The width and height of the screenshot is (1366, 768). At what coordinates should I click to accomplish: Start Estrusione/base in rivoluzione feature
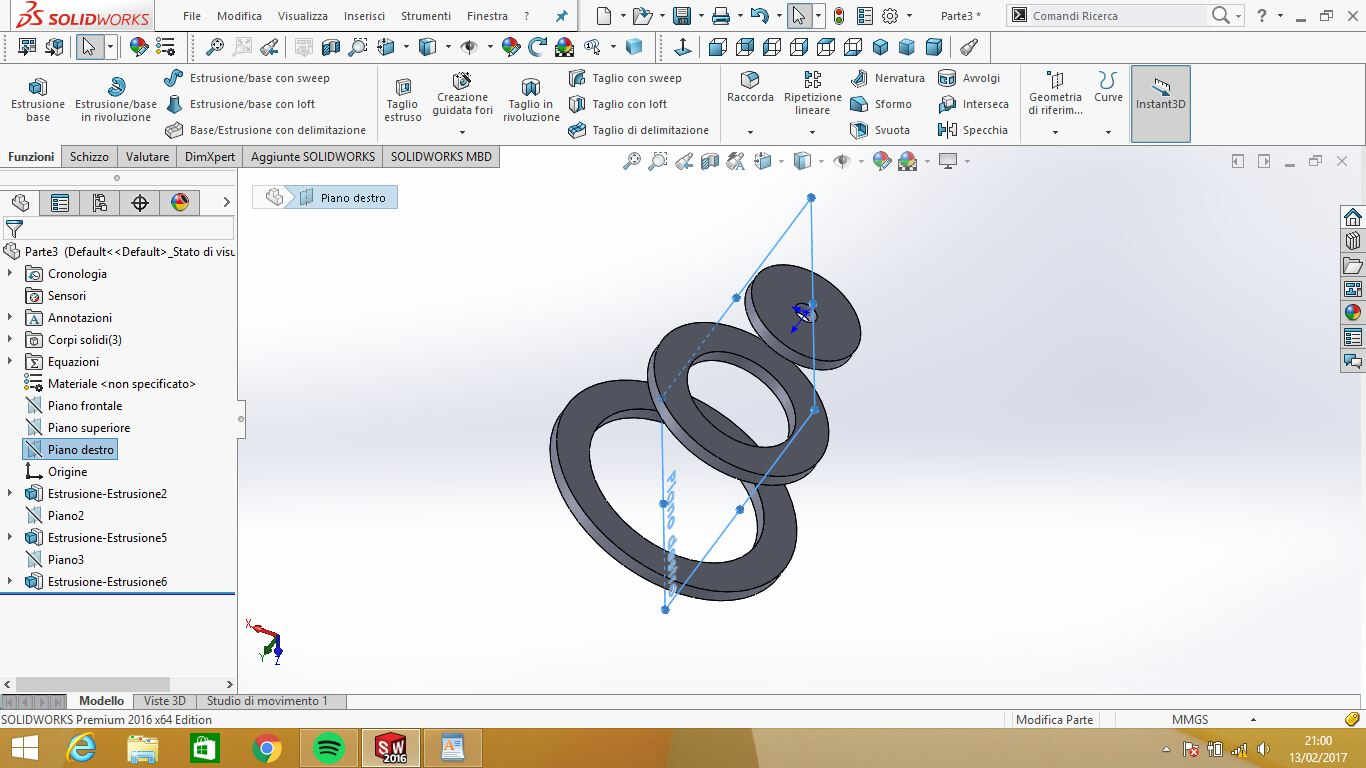(116, 99)
